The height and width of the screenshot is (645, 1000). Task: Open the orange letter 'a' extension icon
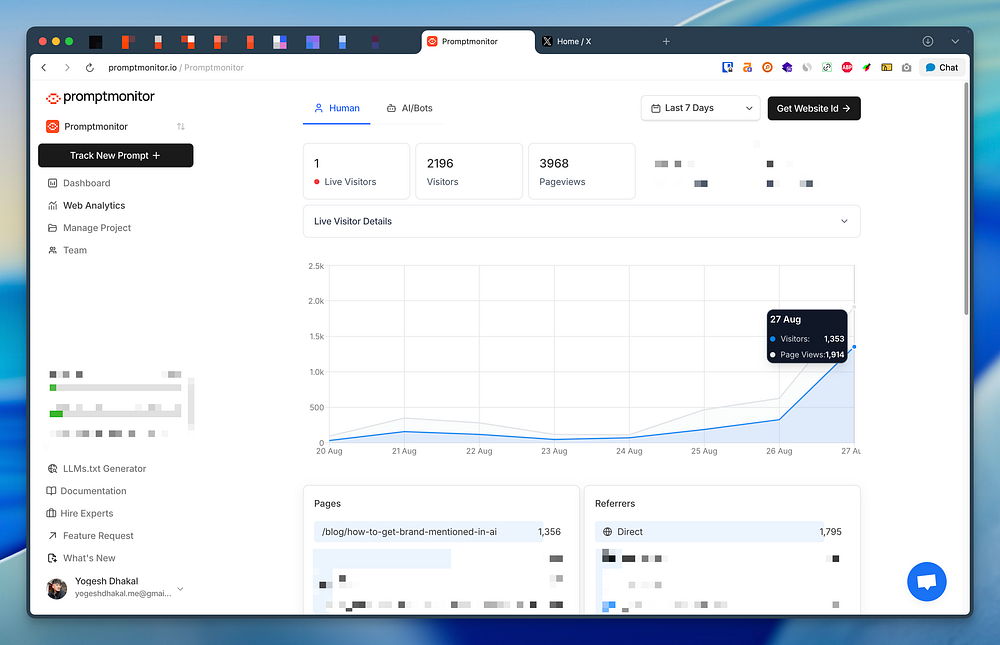click(x=747, y=68)
